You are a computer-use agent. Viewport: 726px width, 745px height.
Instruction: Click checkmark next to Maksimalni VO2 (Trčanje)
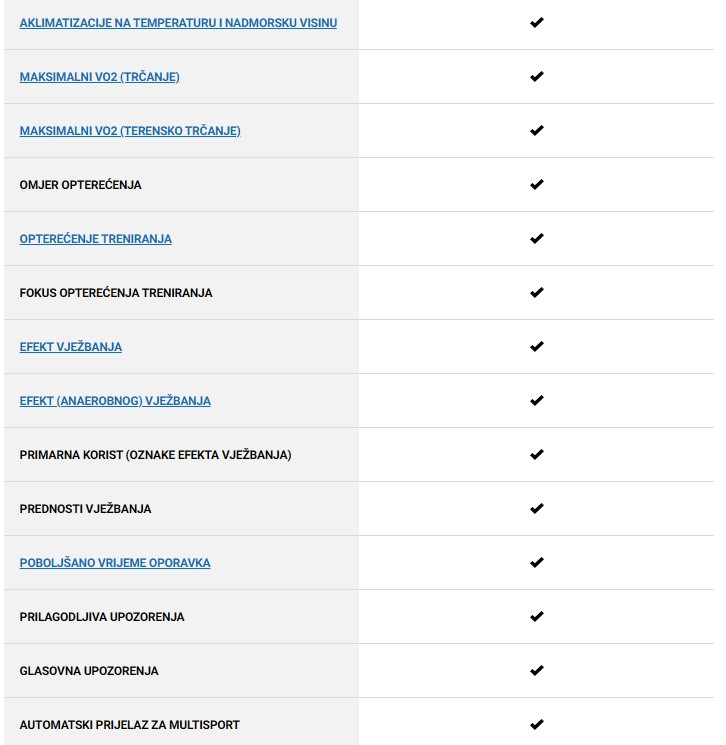(537, 76)
